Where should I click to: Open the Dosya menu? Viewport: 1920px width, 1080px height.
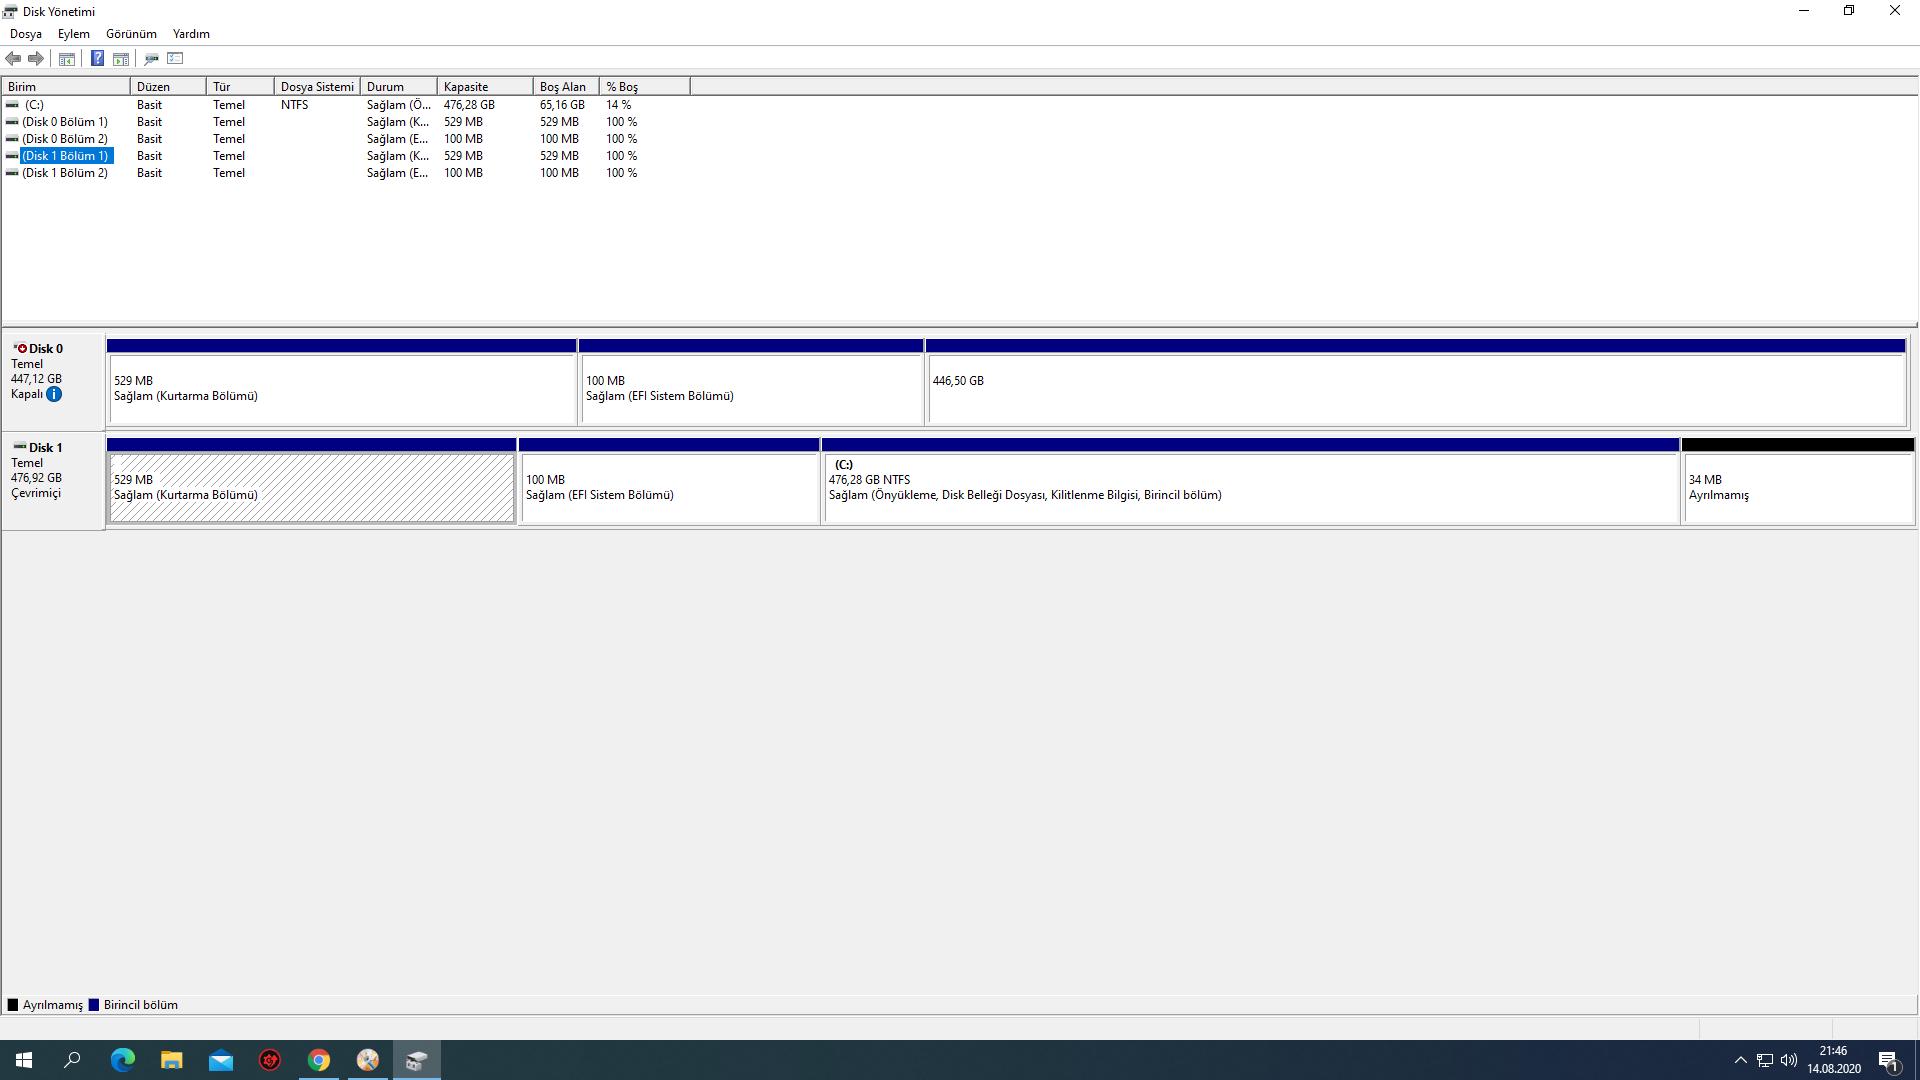[x=26, y=34]
